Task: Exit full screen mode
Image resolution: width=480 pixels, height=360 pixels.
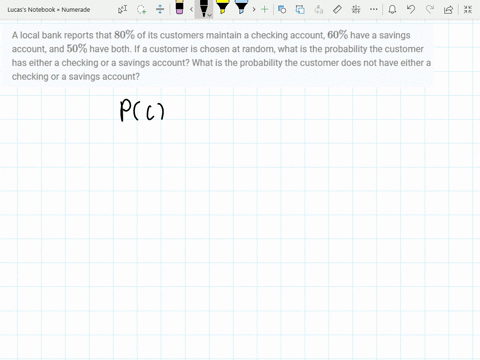Action: click(x=468, y=9)
